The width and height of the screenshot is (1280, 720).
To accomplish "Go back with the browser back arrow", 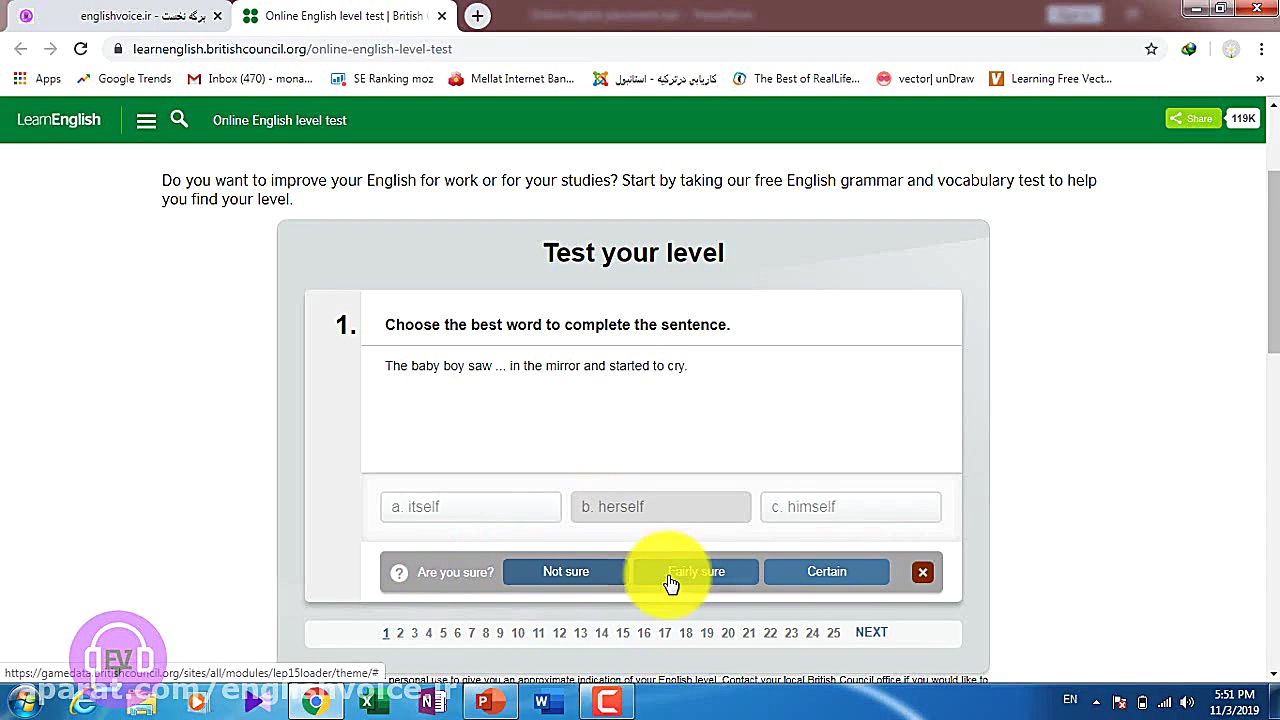I will 21,49.
